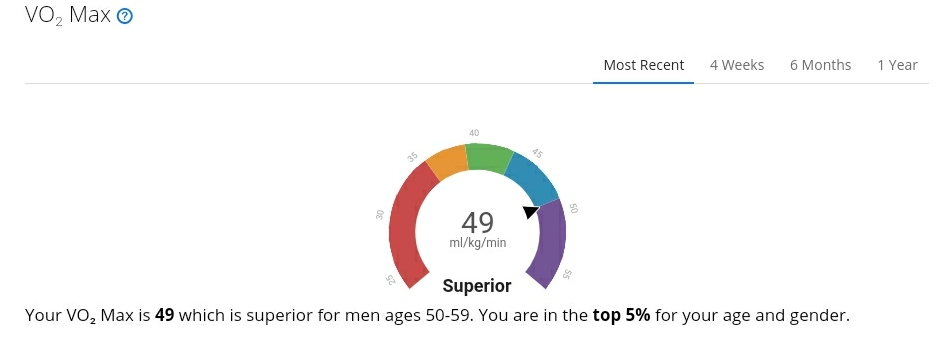Click the Superior rating label
The height and width of the screenshot is (364, 933).
point(477,286)
